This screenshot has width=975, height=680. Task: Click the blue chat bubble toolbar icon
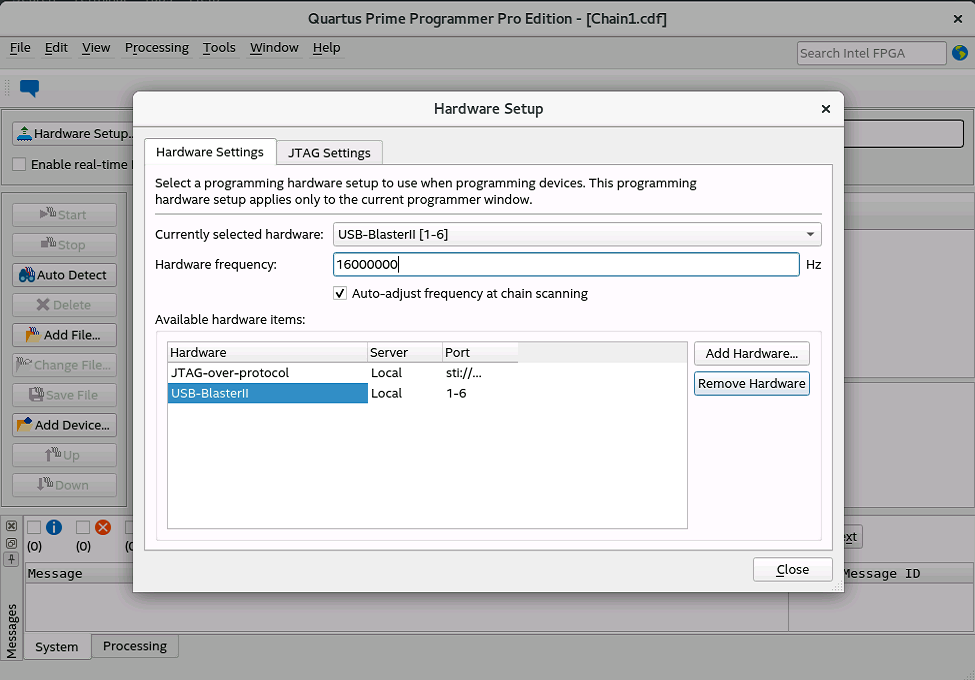pyautogui.click(x=29, y=88)
